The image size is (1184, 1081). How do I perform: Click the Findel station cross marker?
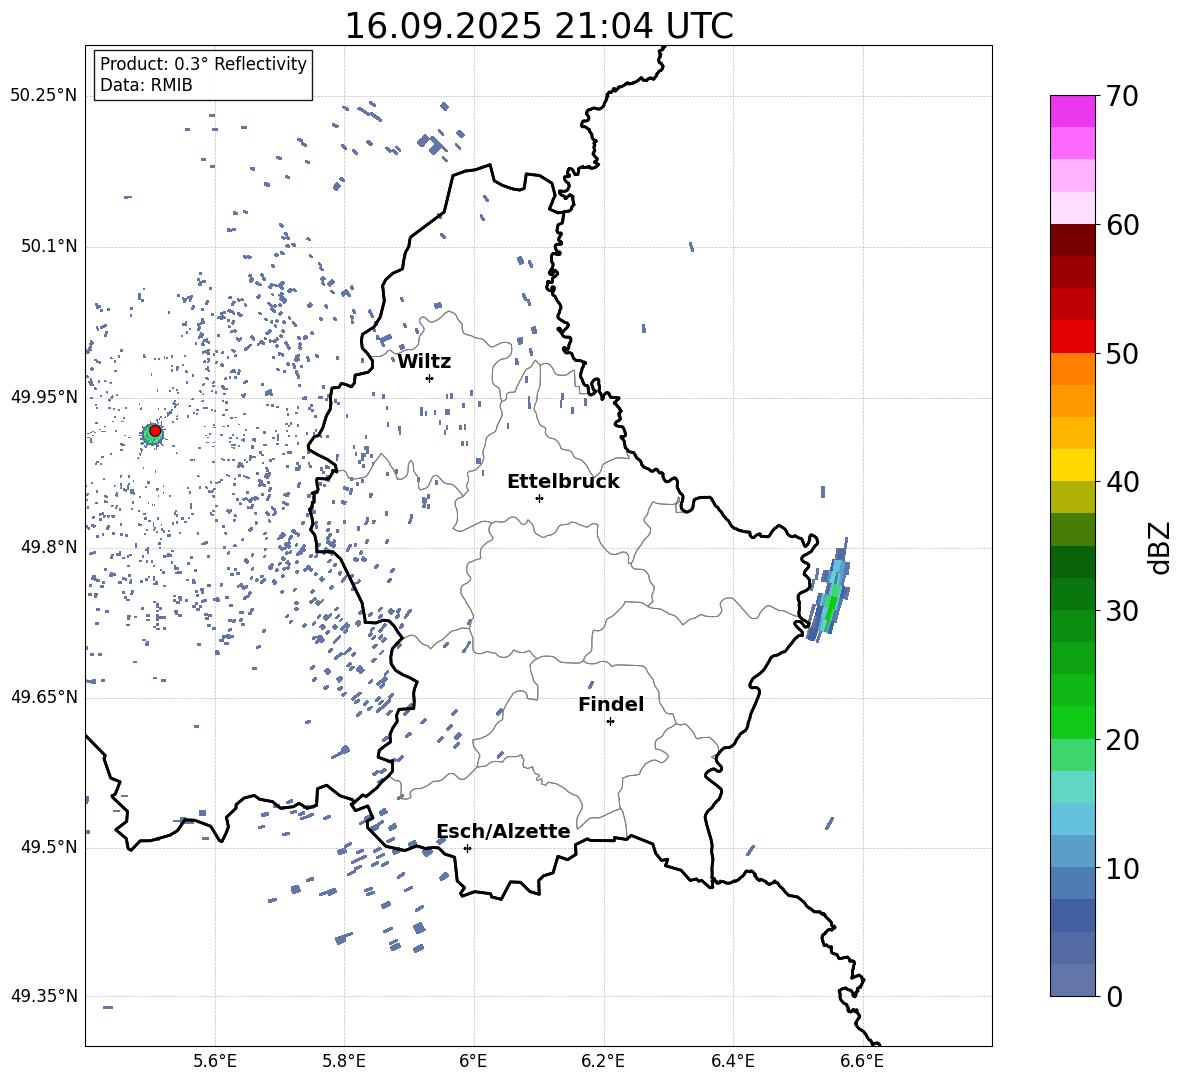coord(610,722)
